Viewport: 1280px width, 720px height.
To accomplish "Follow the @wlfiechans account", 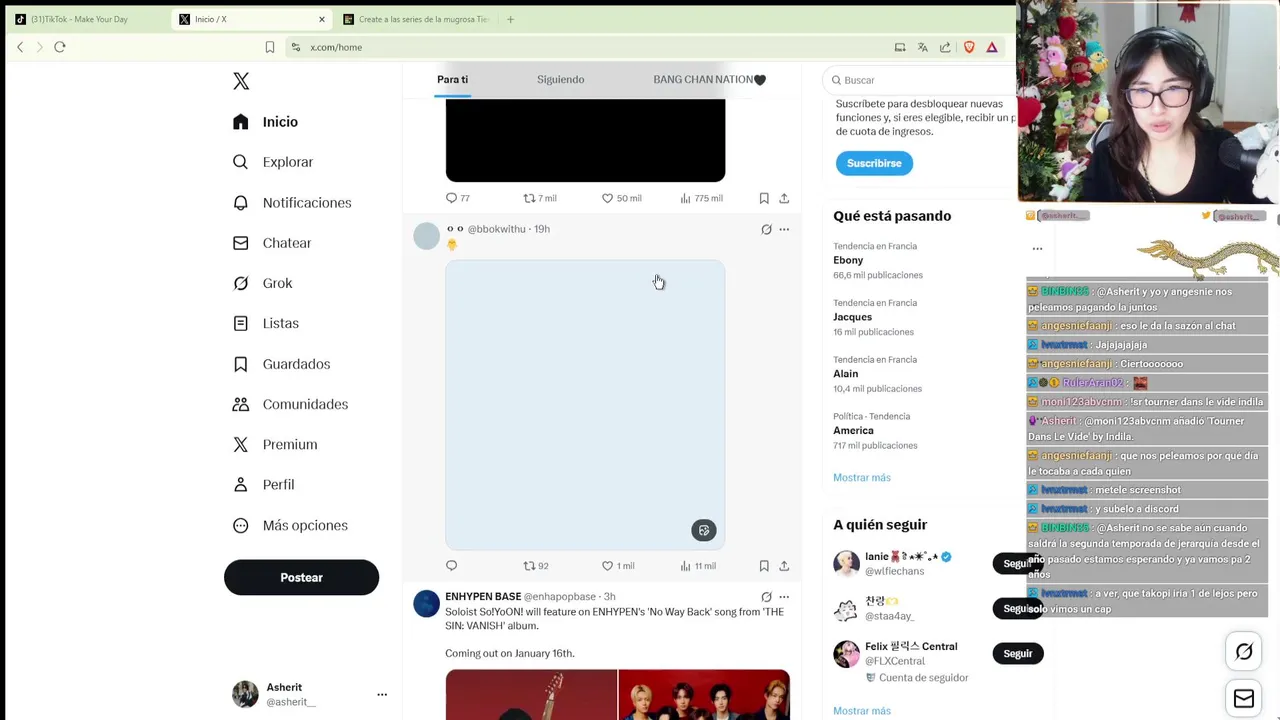I will [x=1017, y=563].
